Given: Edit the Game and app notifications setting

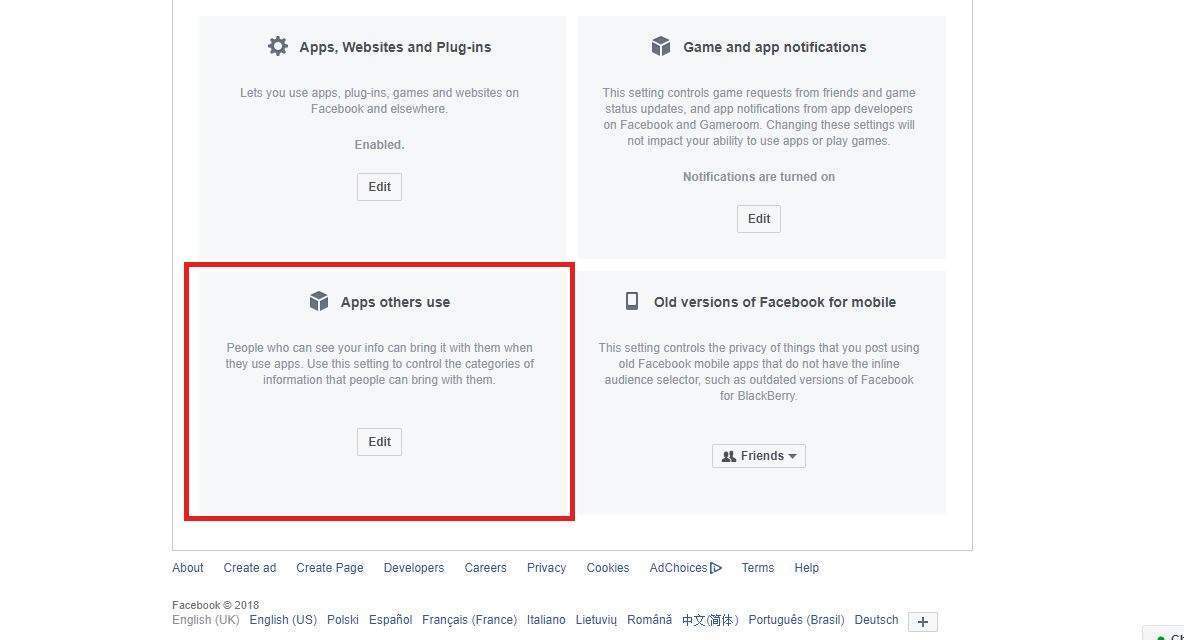Looking at the screenshot, I should [759, 219].
